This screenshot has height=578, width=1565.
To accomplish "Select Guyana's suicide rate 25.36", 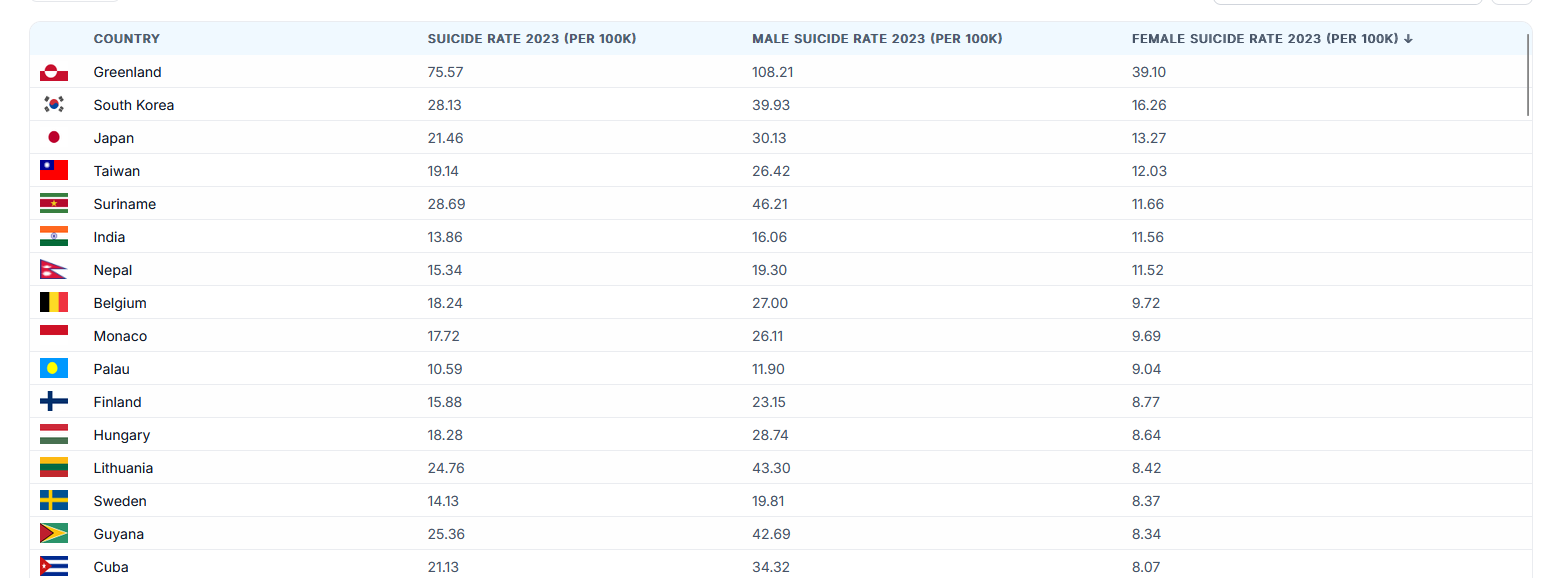I will [x=446, y=534].
